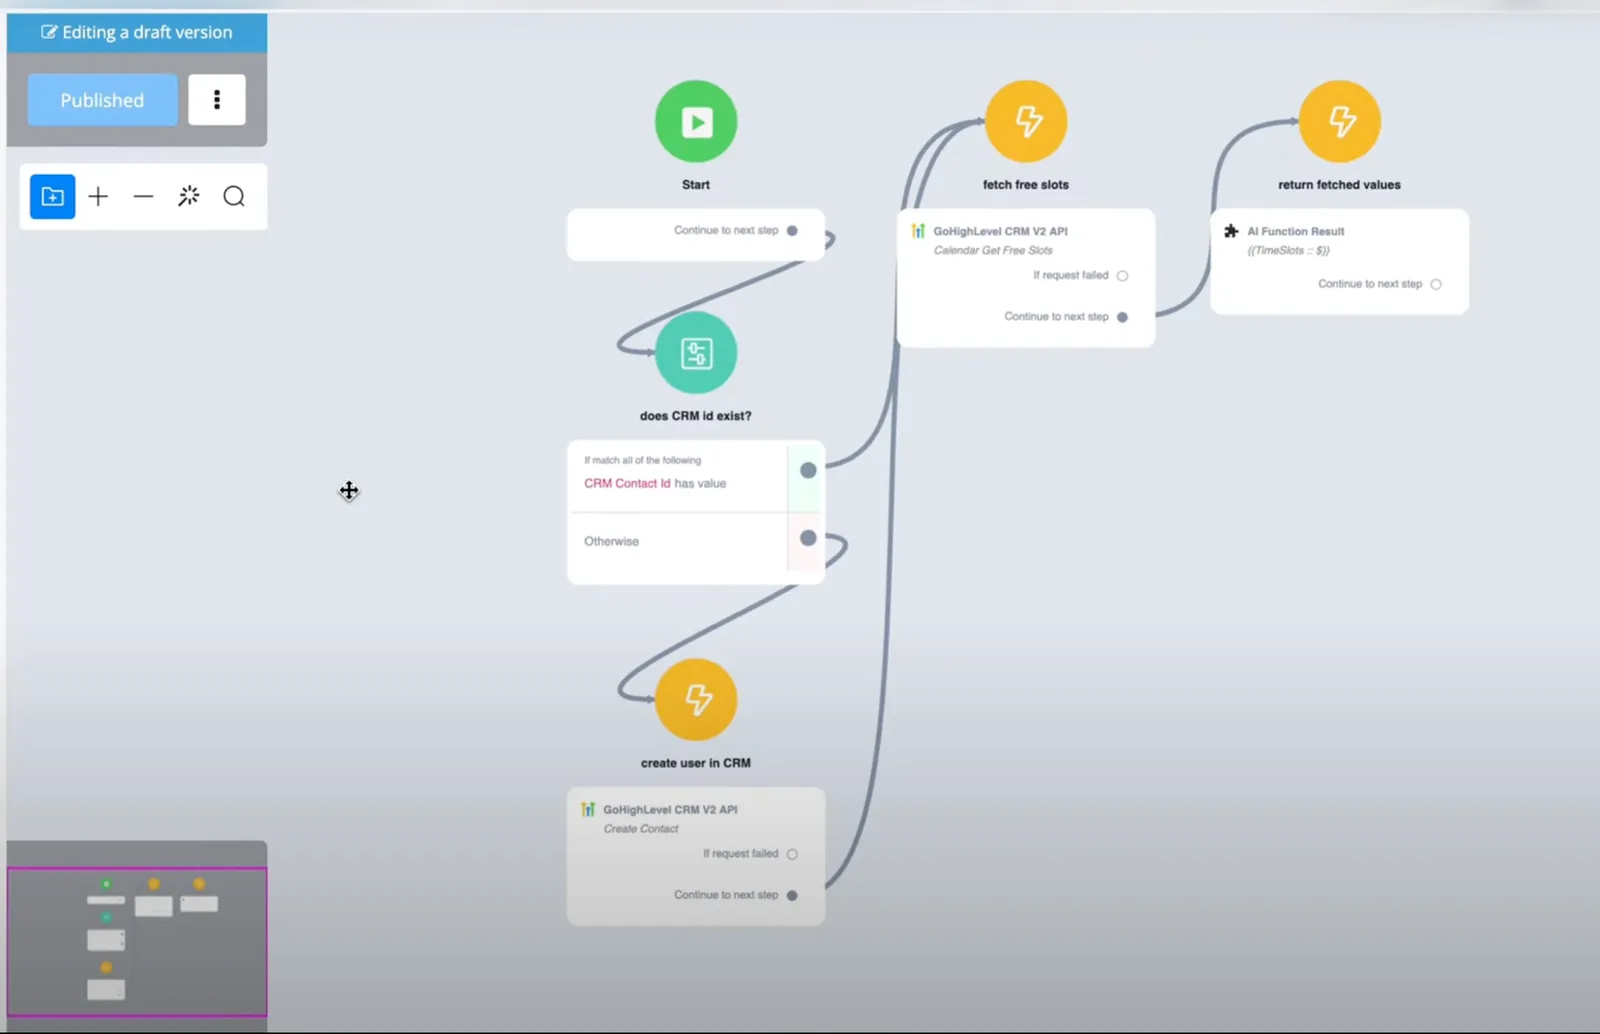Click the '{{TimeSlots :: $}}' value text
Image resolution: width=1600 pixels, height=1034 pixels.
click(1288, 251)
